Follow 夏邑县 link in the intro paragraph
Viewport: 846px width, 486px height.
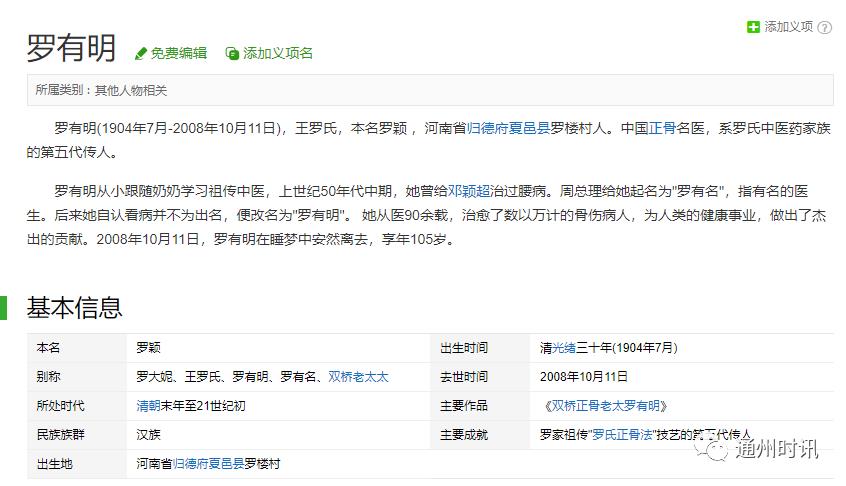click(x=531, y=128)
